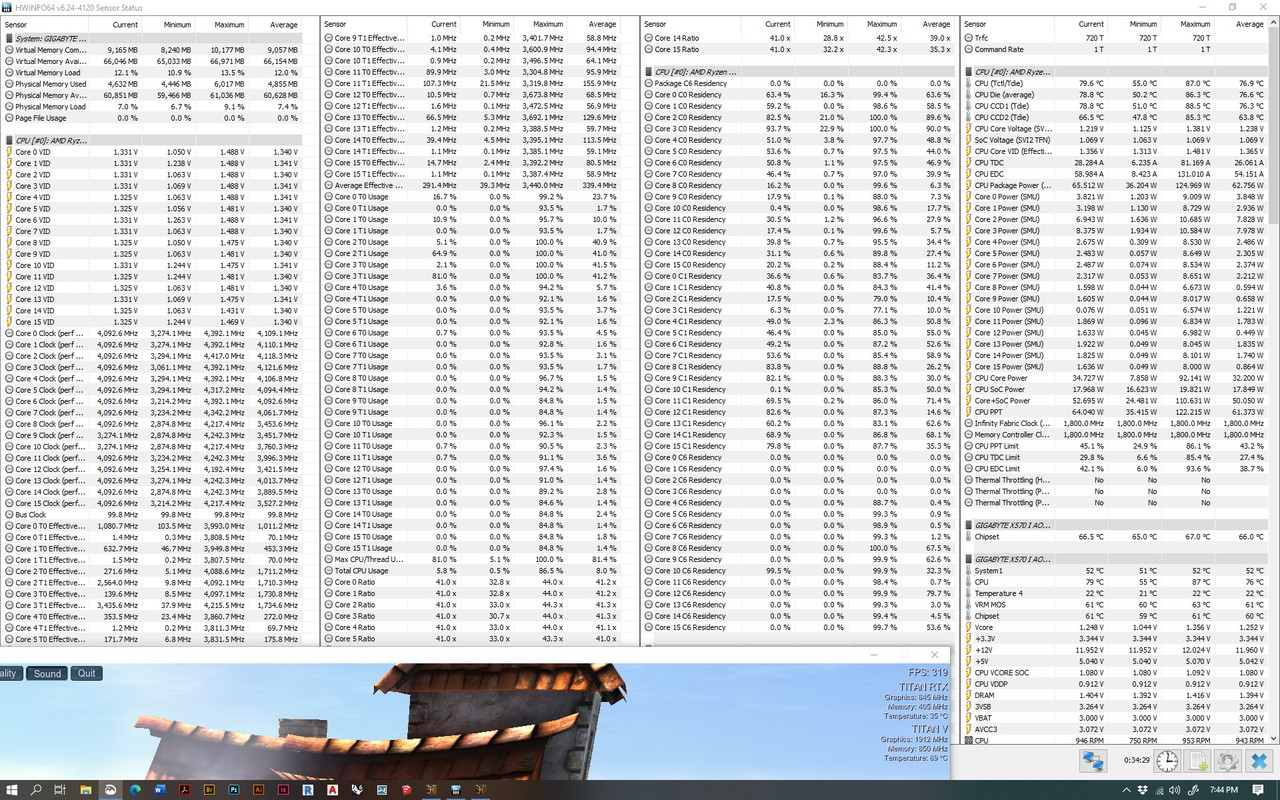This screenshot has width=1280, height=800.
Task: Toggle the indicator next to Core 0 VID
Action: pyautogui.click(x=9, y=152)
